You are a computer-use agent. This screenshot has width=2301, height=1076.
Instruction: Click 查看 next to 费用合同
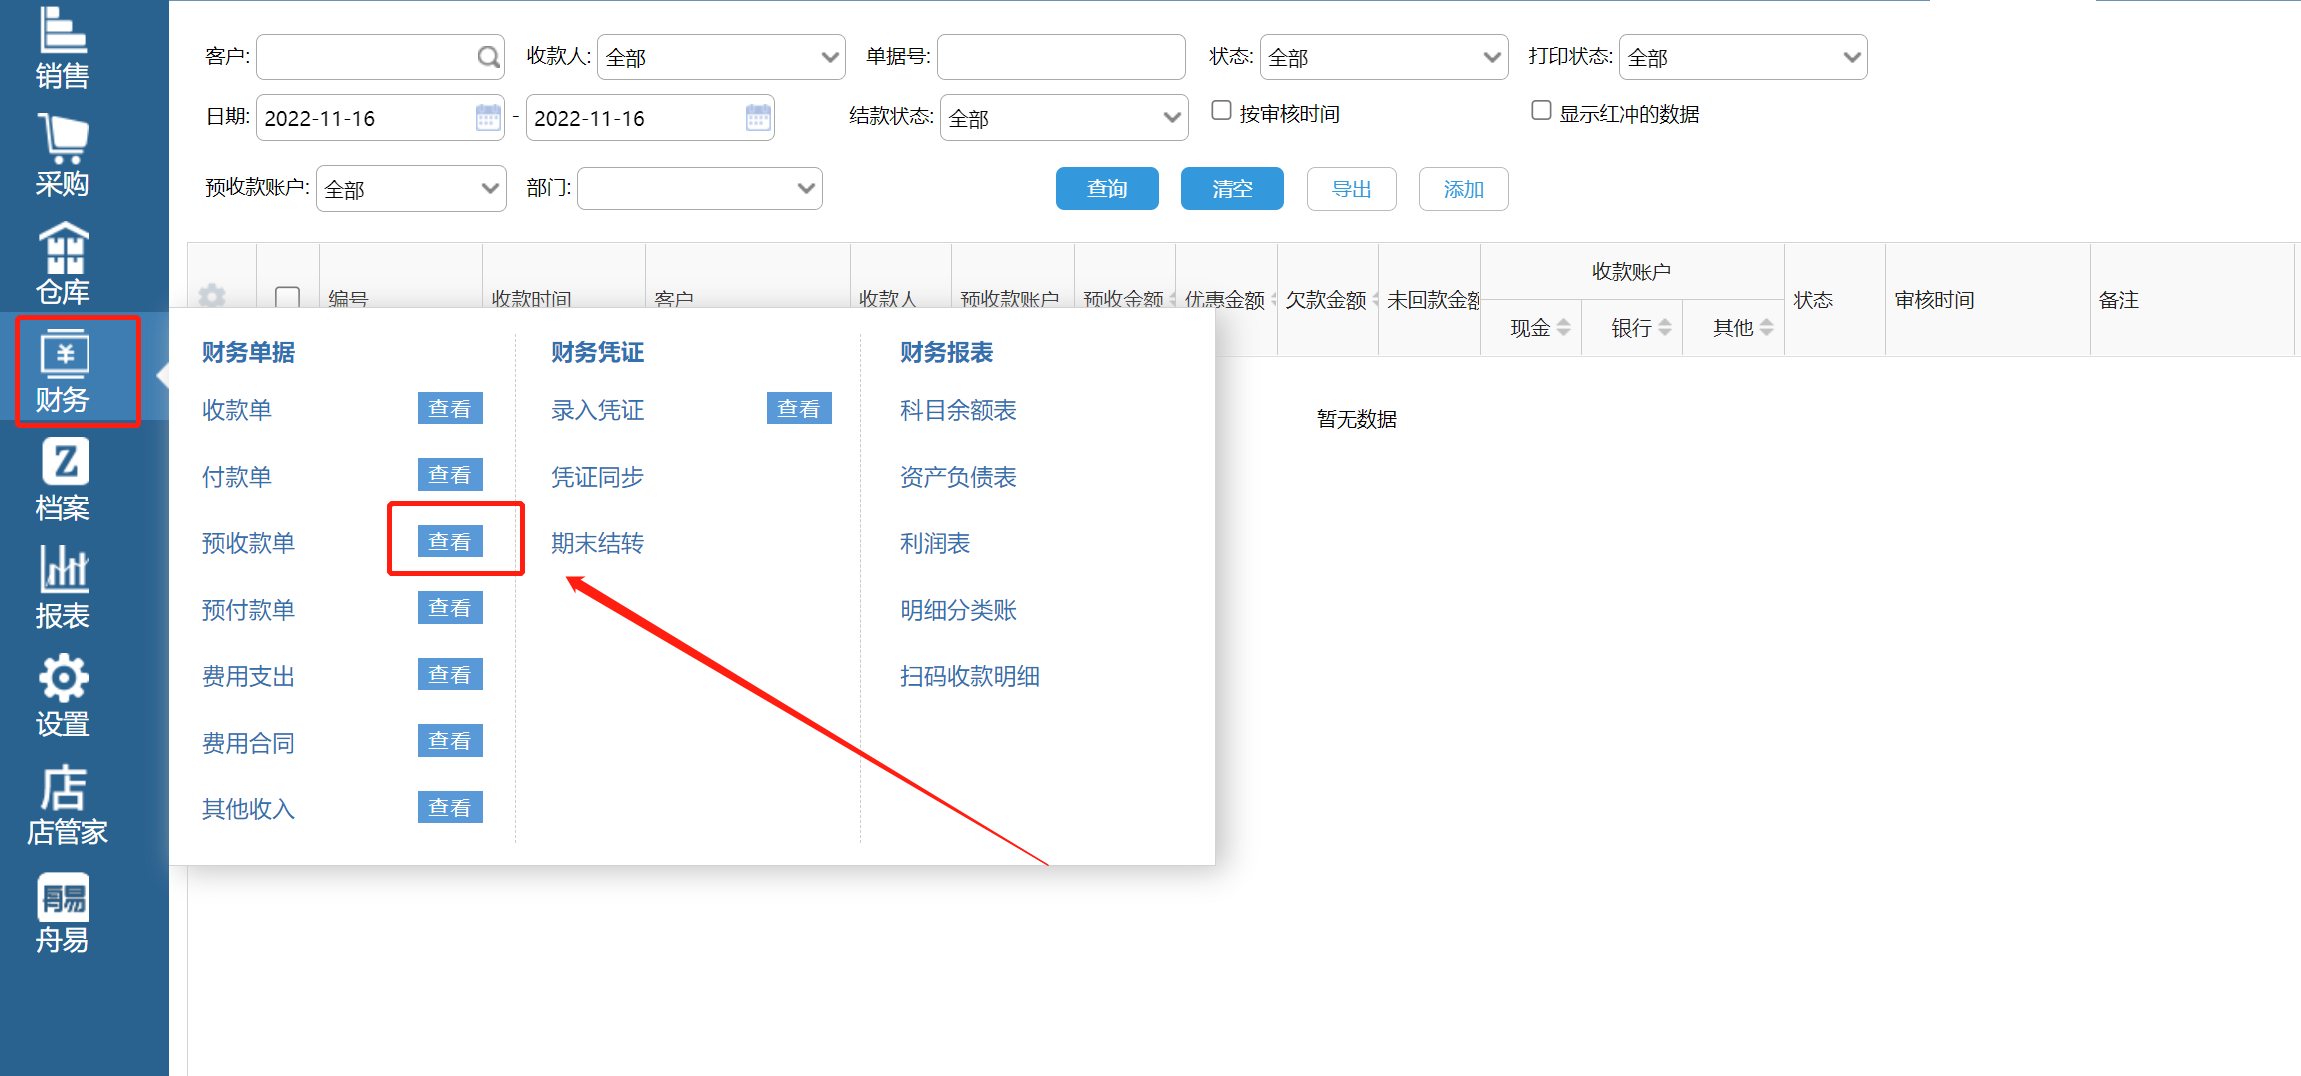450,741
